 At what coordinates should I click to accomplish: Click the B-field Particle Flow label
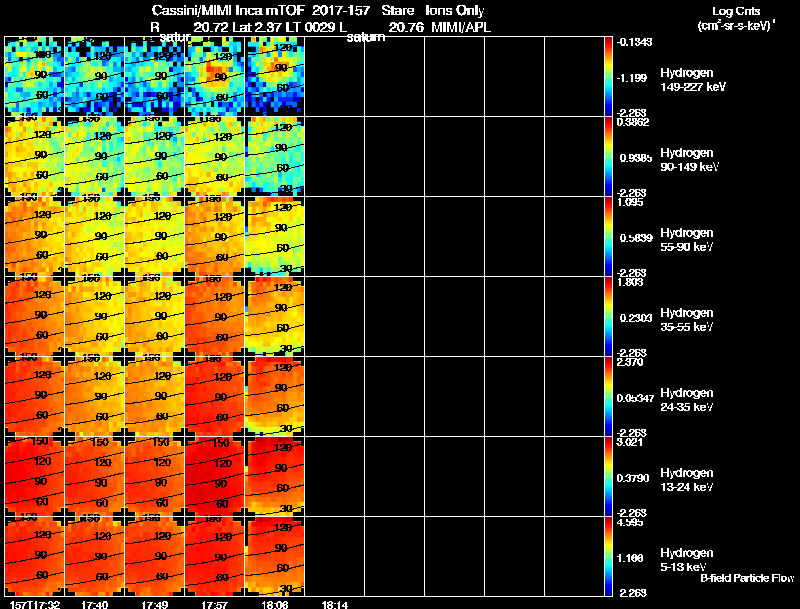(747, 578)
